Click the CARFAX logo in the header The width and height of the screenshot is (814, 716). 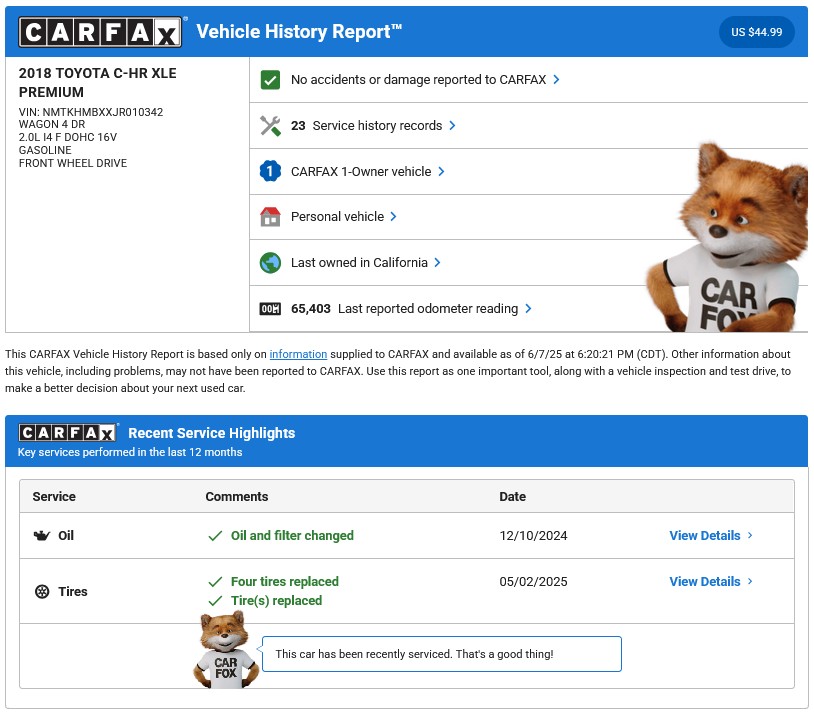click(x=100, y=32)
